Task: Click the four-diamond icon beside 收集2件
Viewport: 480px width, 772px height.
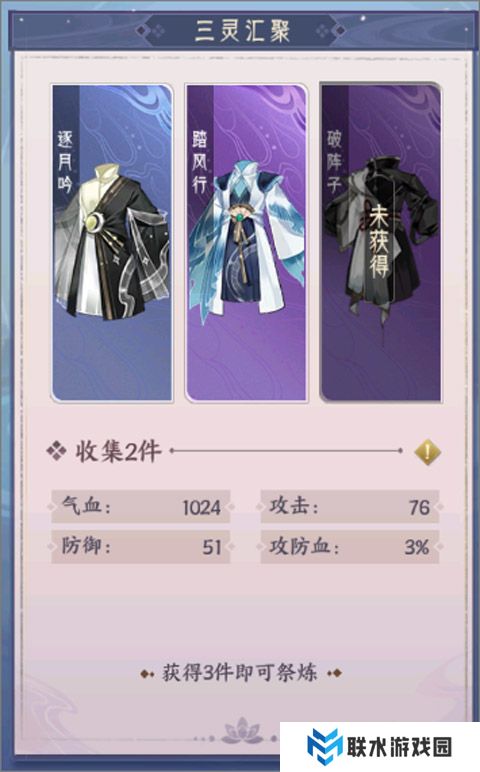Action: [x=56, y=451]
